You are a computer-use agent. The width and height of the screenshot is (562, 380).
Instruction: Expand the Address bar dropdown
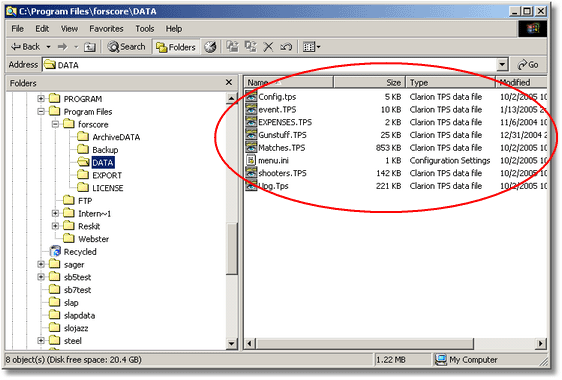502,65
